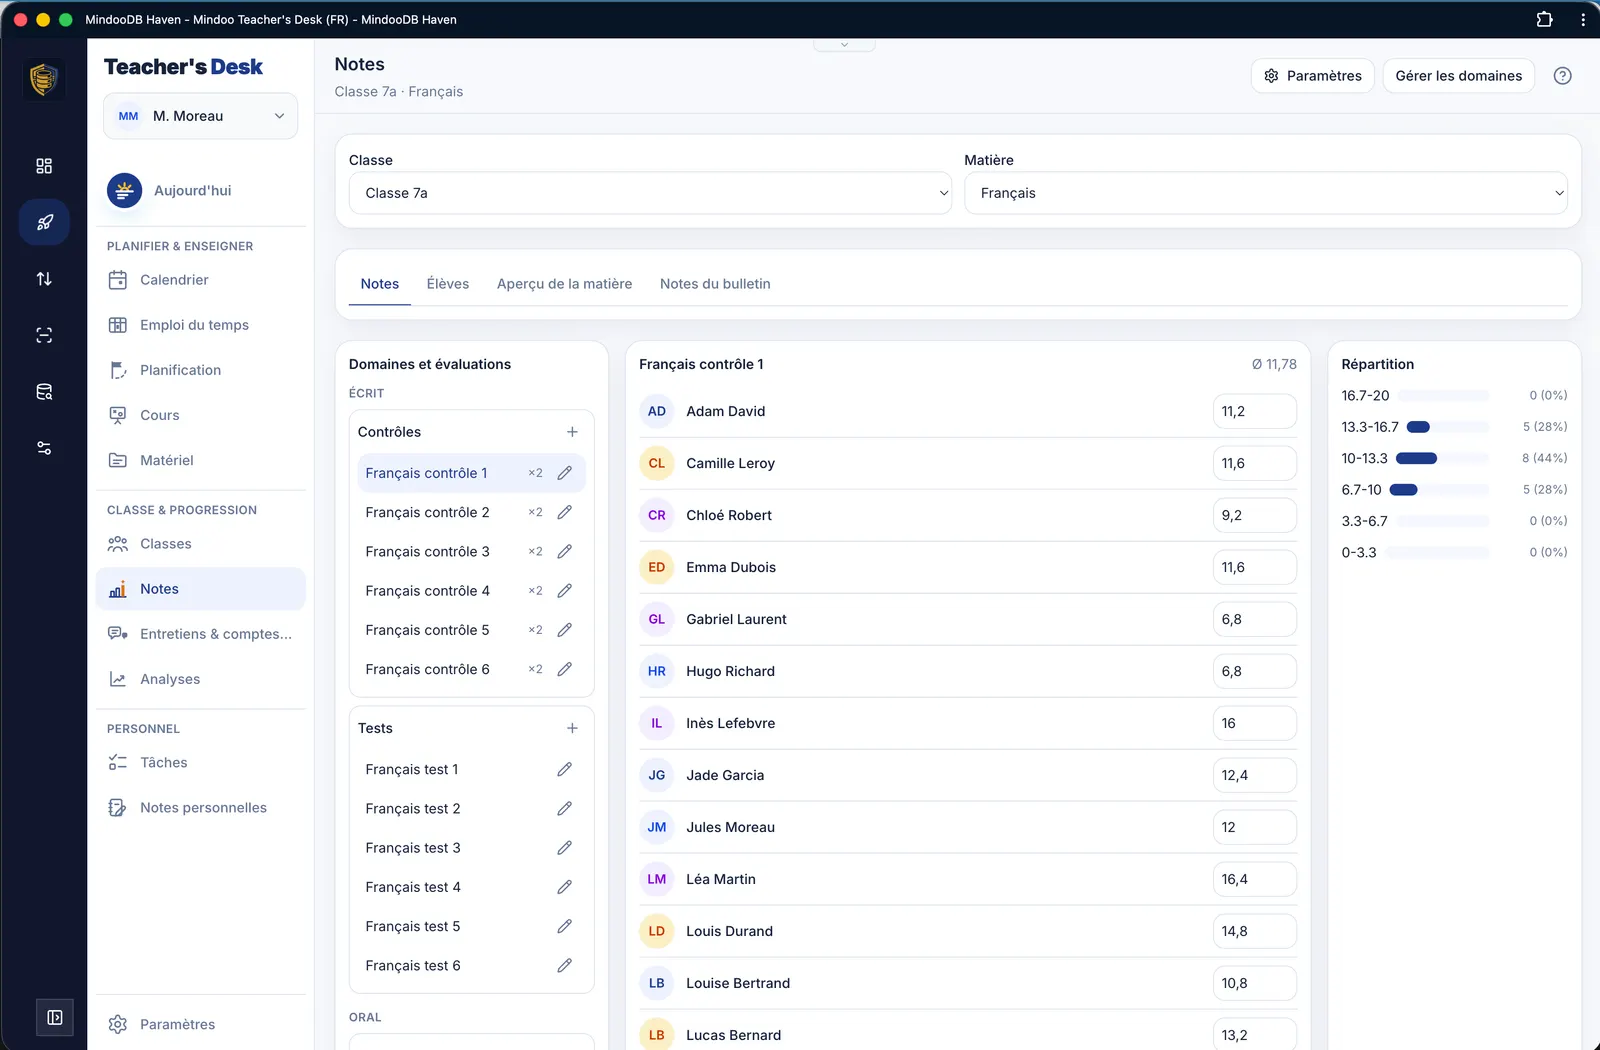Open the three-dot menu in title bar

click(x=1582, y=19)
